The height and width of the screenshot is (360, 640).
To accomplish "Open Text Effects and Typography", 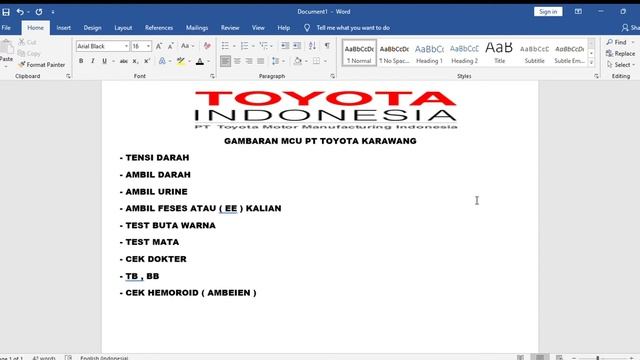I will tap(162, 61).
